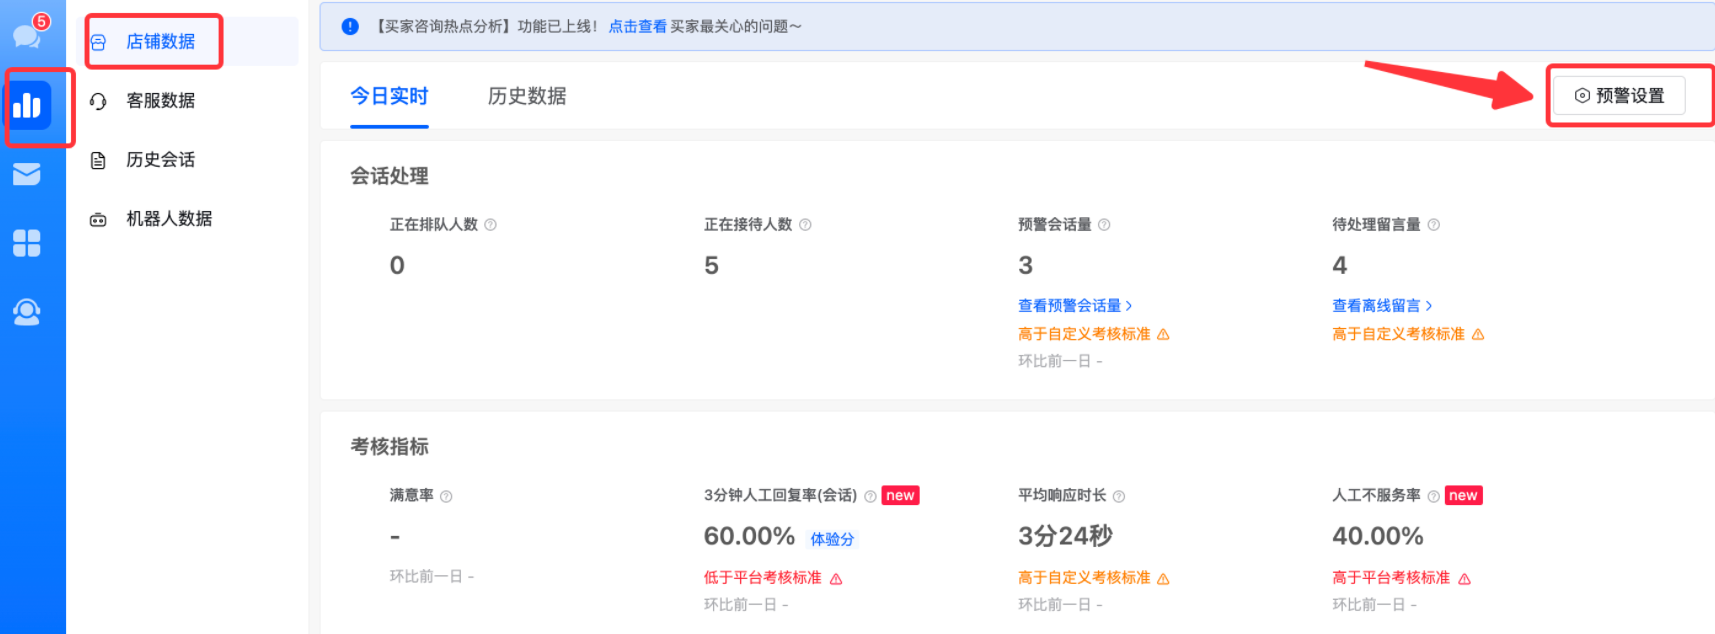Follow the 点击查看 link in announcement banner
Screen dimensions: 1715x634
637,27
